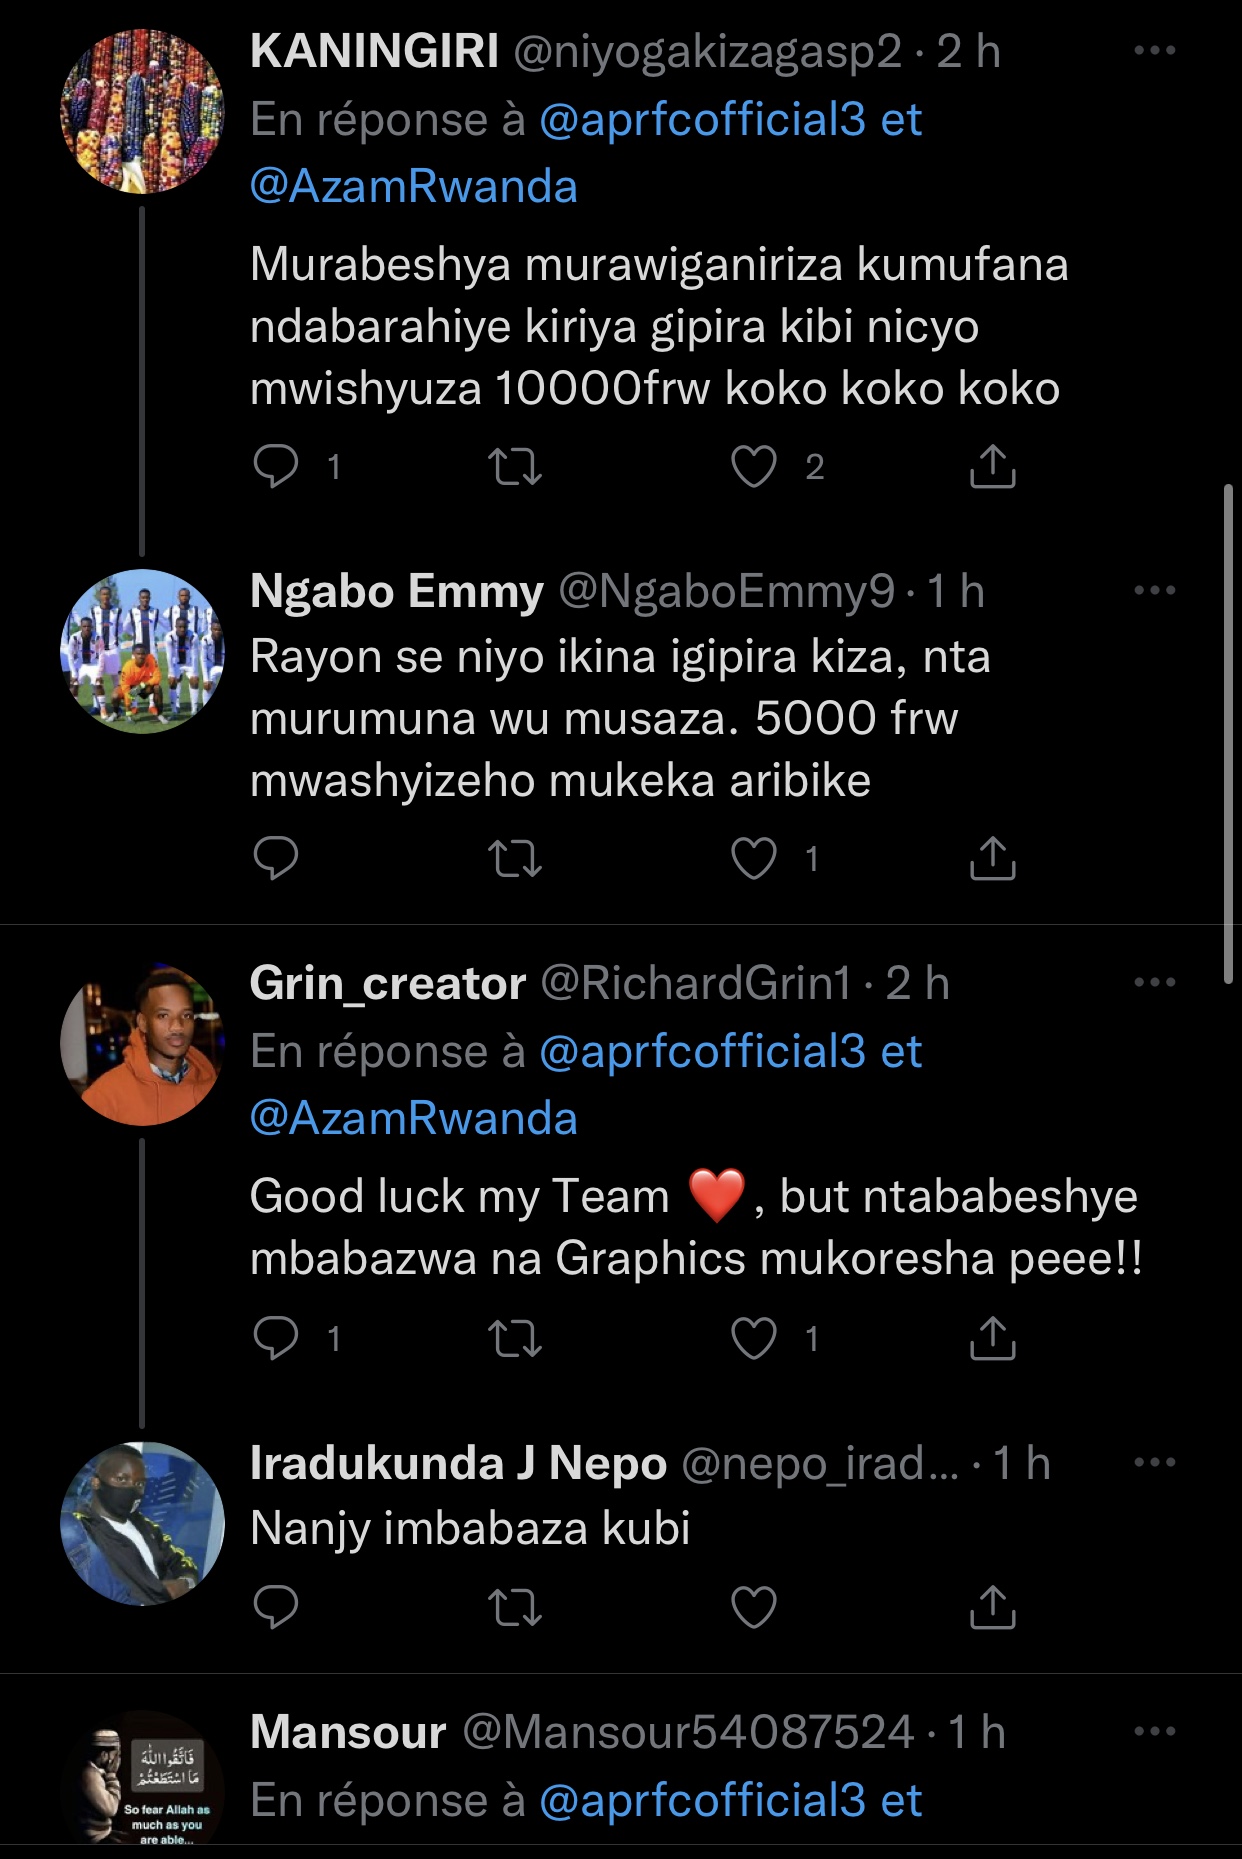Open more options on Ngabo Emmy's tweet
1242x1859 pixels.
(1154, 591)
